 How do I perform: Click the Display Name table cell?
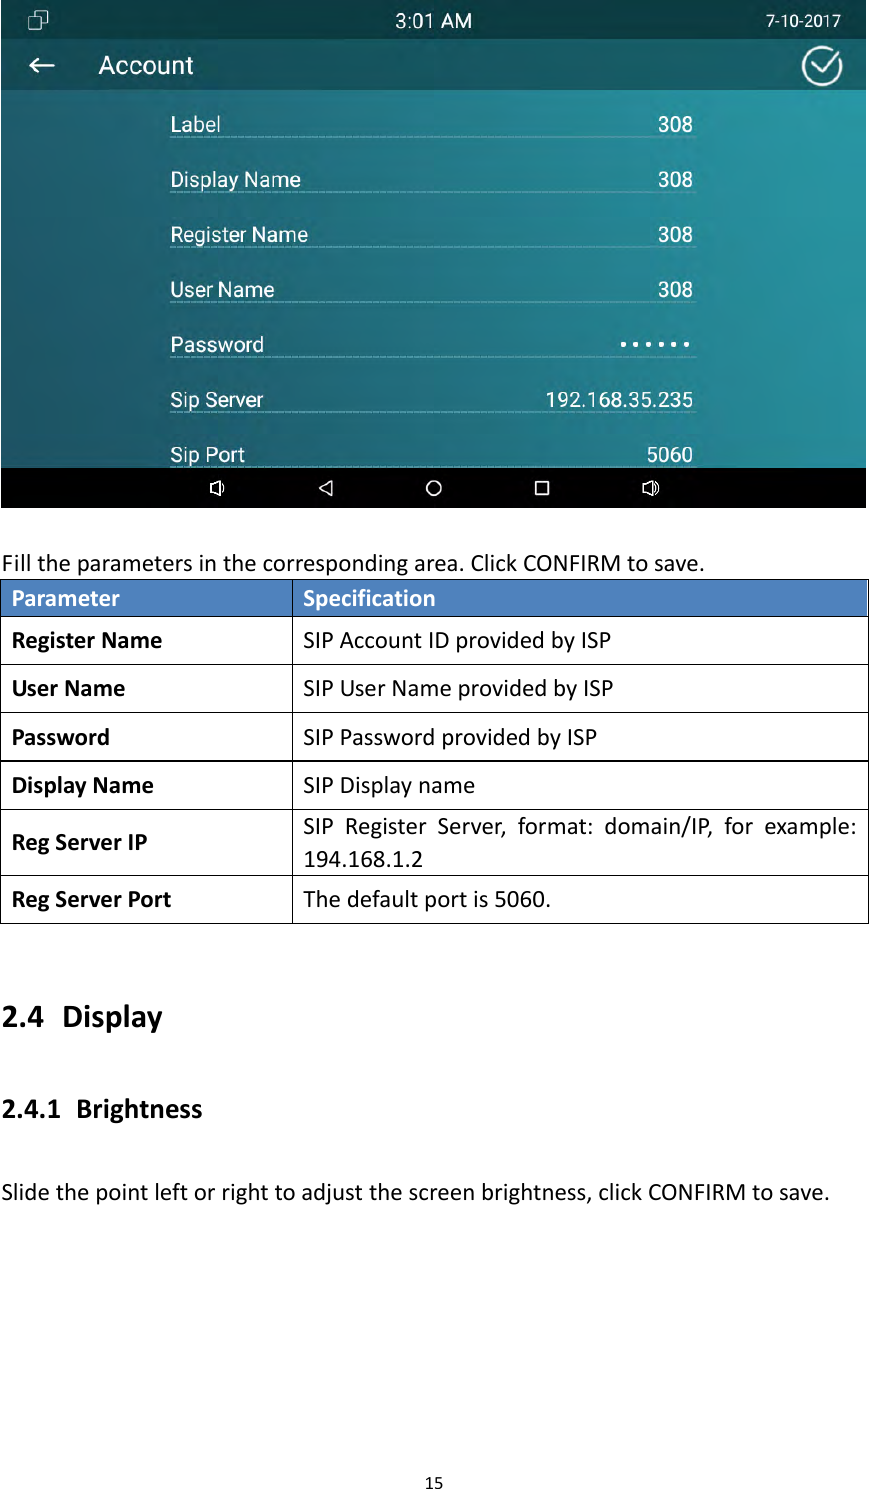(147, 785)
